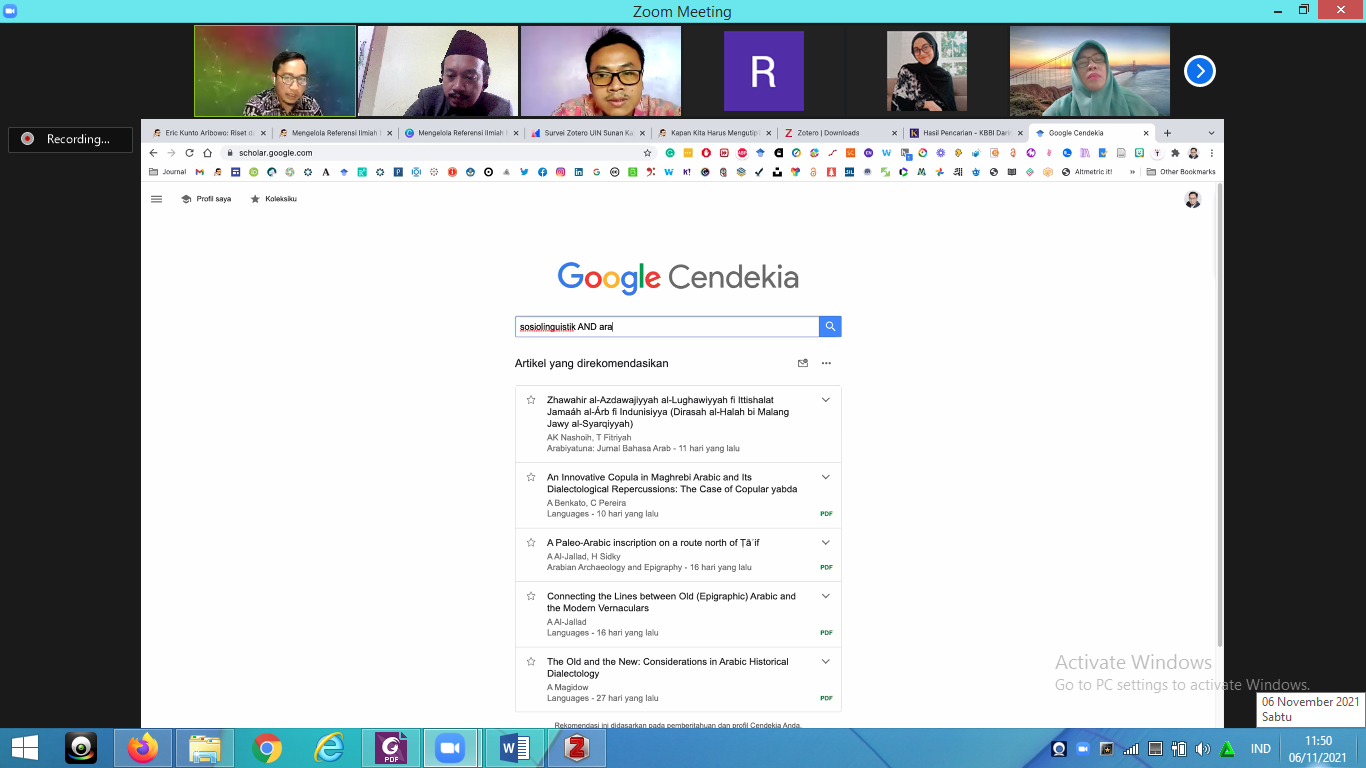Click the blue search magnifier button
This screenshot has height=768, width=1366.
[830, 327]
